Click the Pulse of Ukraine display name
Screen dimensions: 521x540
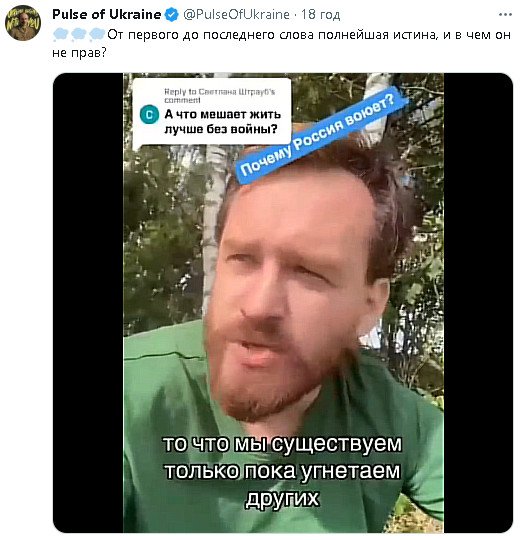pyautogui.click(x=107, y=14)
